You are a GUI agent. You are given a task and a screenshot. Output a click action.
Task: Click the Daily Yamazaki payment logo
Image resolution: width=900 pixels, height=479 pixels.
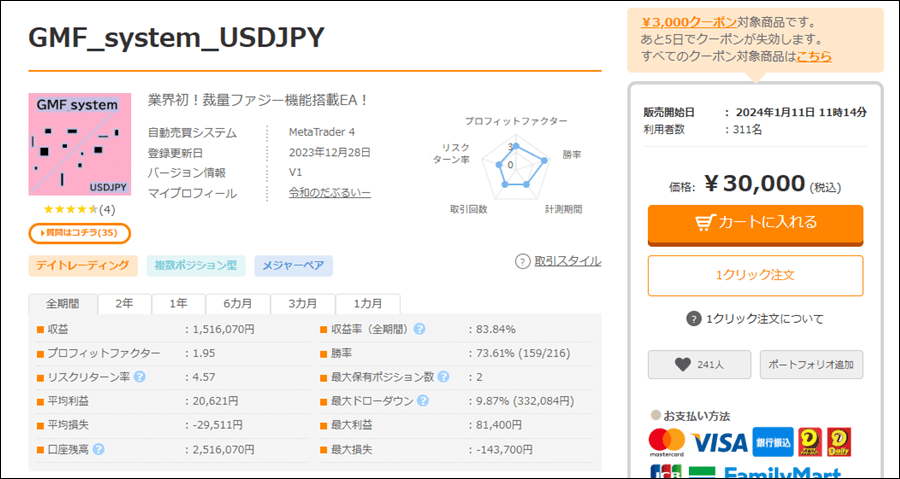click(839, 442)
